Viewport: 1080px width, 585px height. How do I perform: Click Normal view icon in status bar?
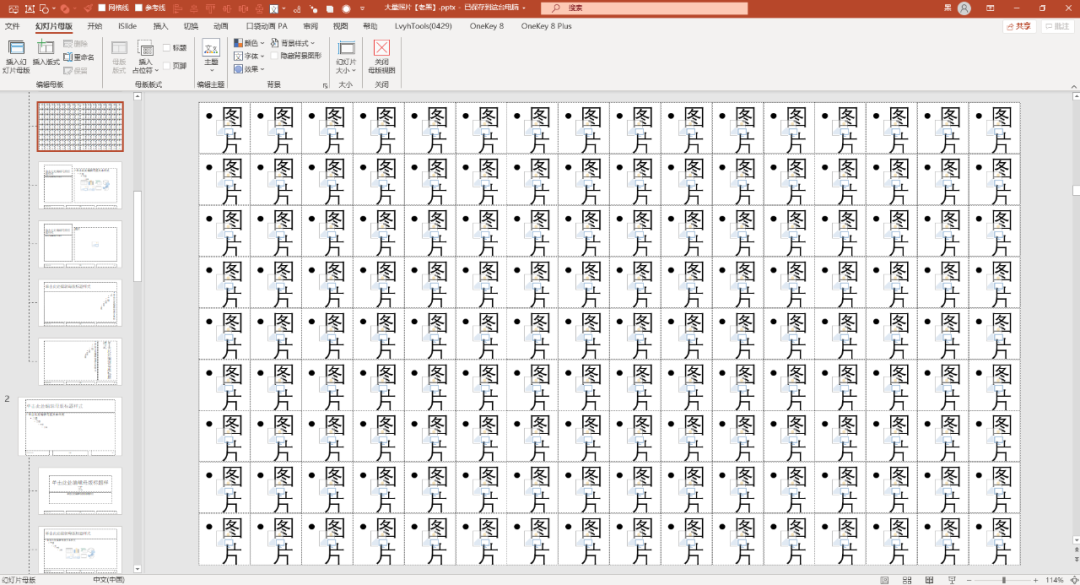tap(885, 580)
